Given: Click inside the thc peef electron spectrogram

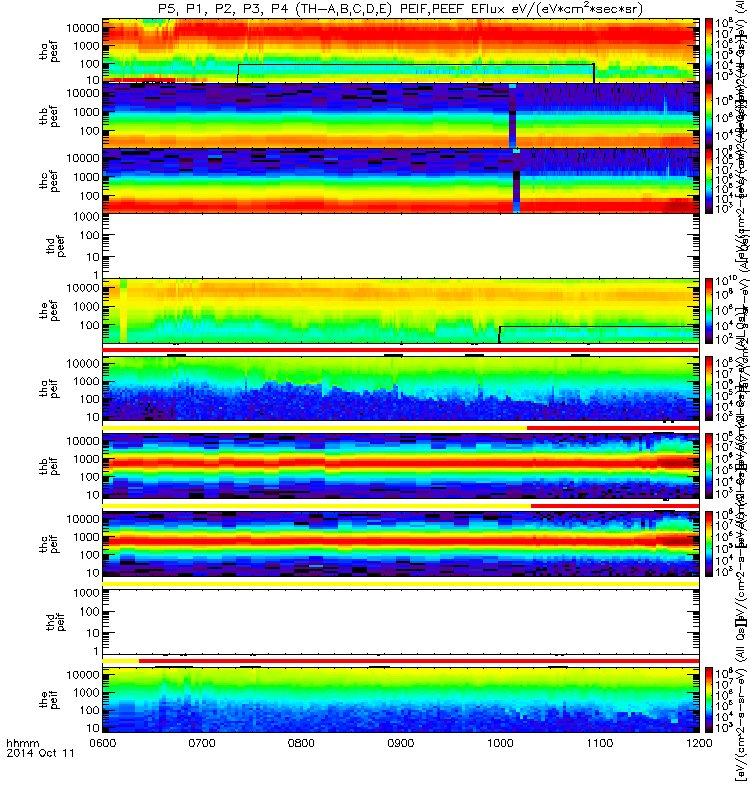Looking at the screenshot, I should click(x=401, y=181).
